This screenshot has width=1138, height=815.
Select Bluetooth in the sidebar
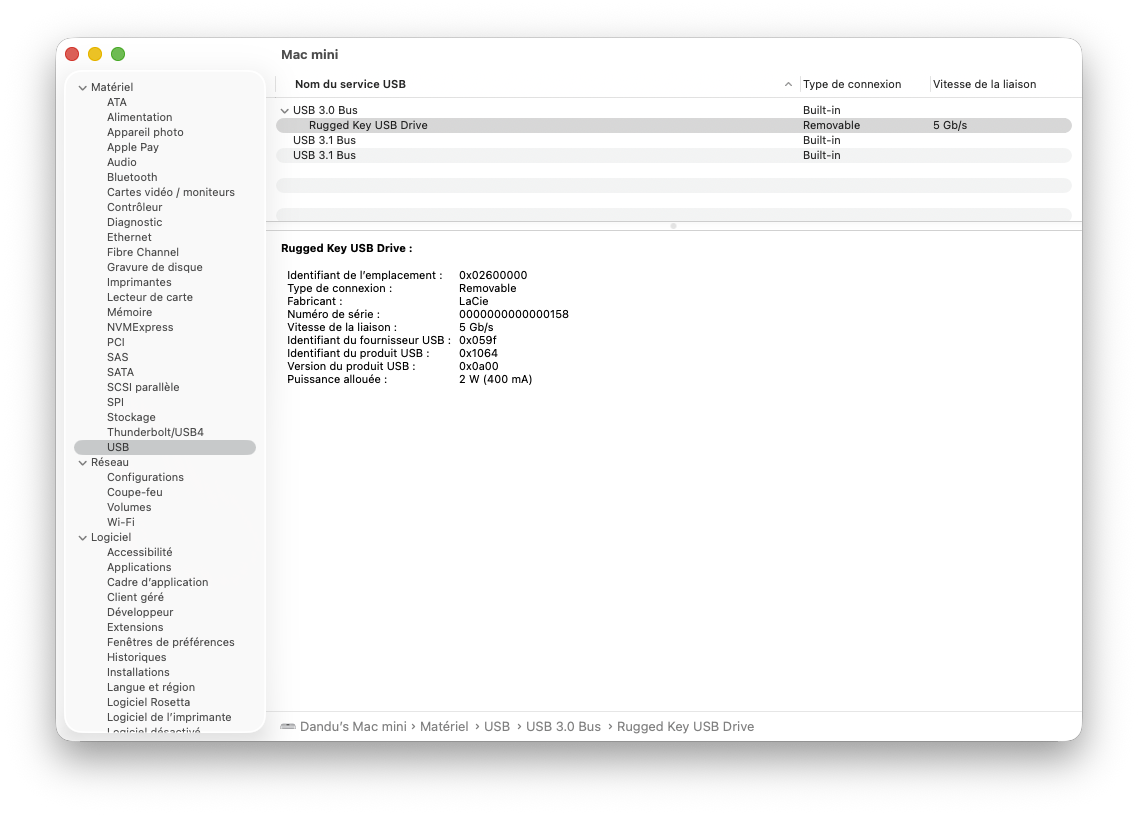click(x=132, y=177)
